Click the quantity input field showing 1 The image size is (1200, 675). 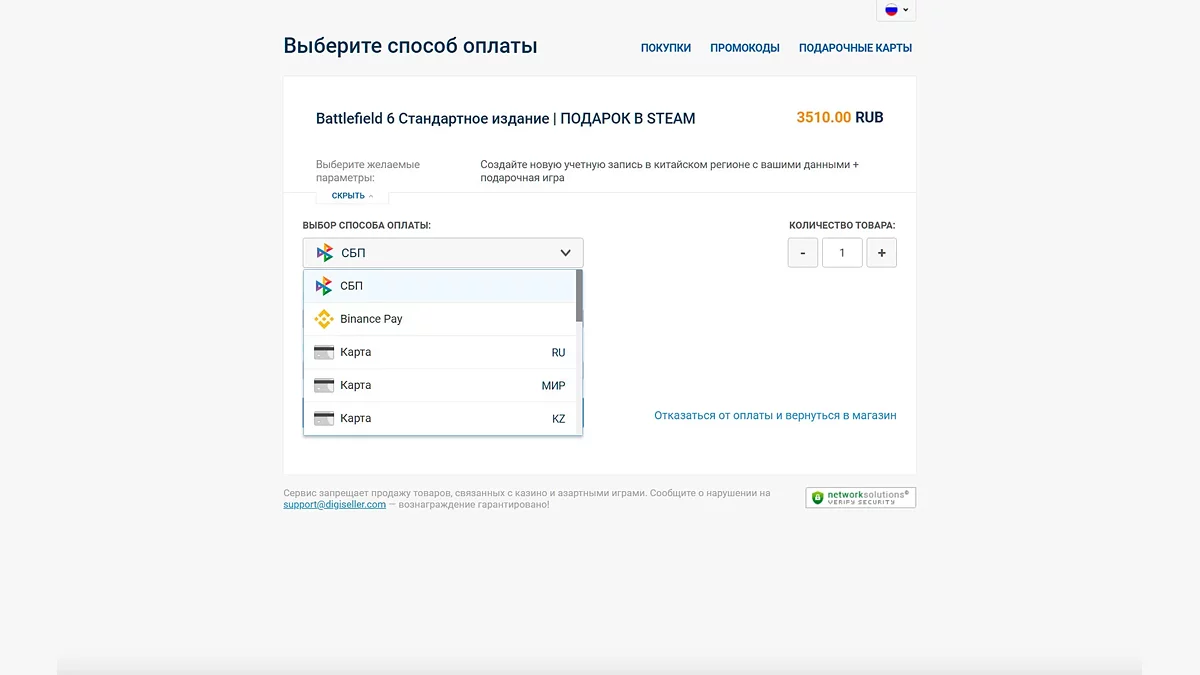click(x=842, y=253)
